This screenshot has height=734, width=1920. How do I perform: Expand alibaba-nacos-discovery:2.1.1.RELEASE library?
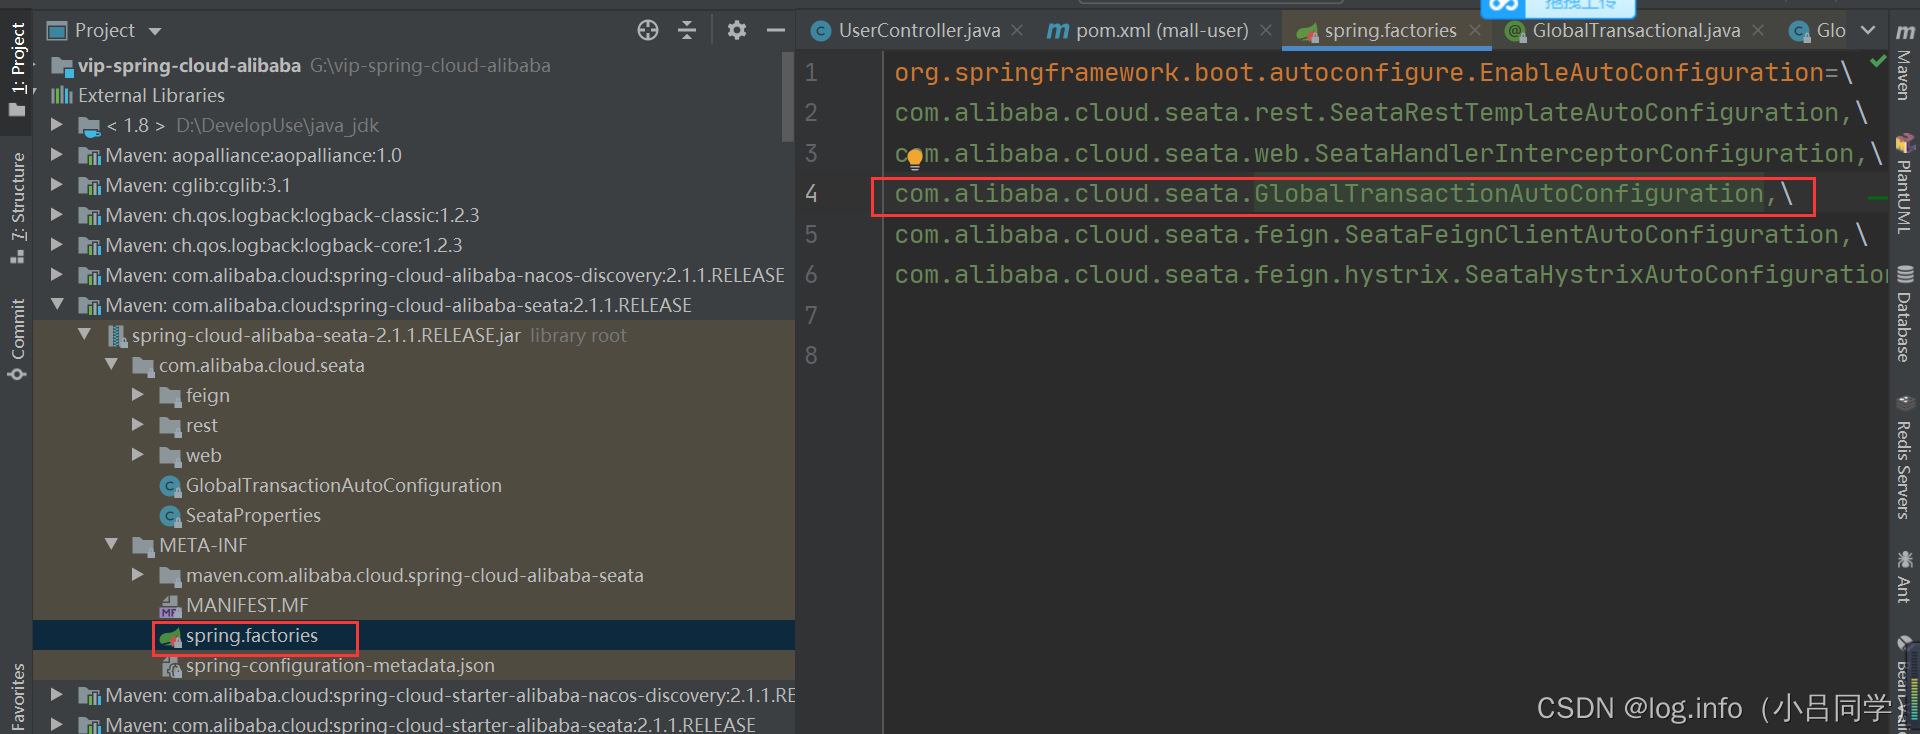click(x=57, y=275)
